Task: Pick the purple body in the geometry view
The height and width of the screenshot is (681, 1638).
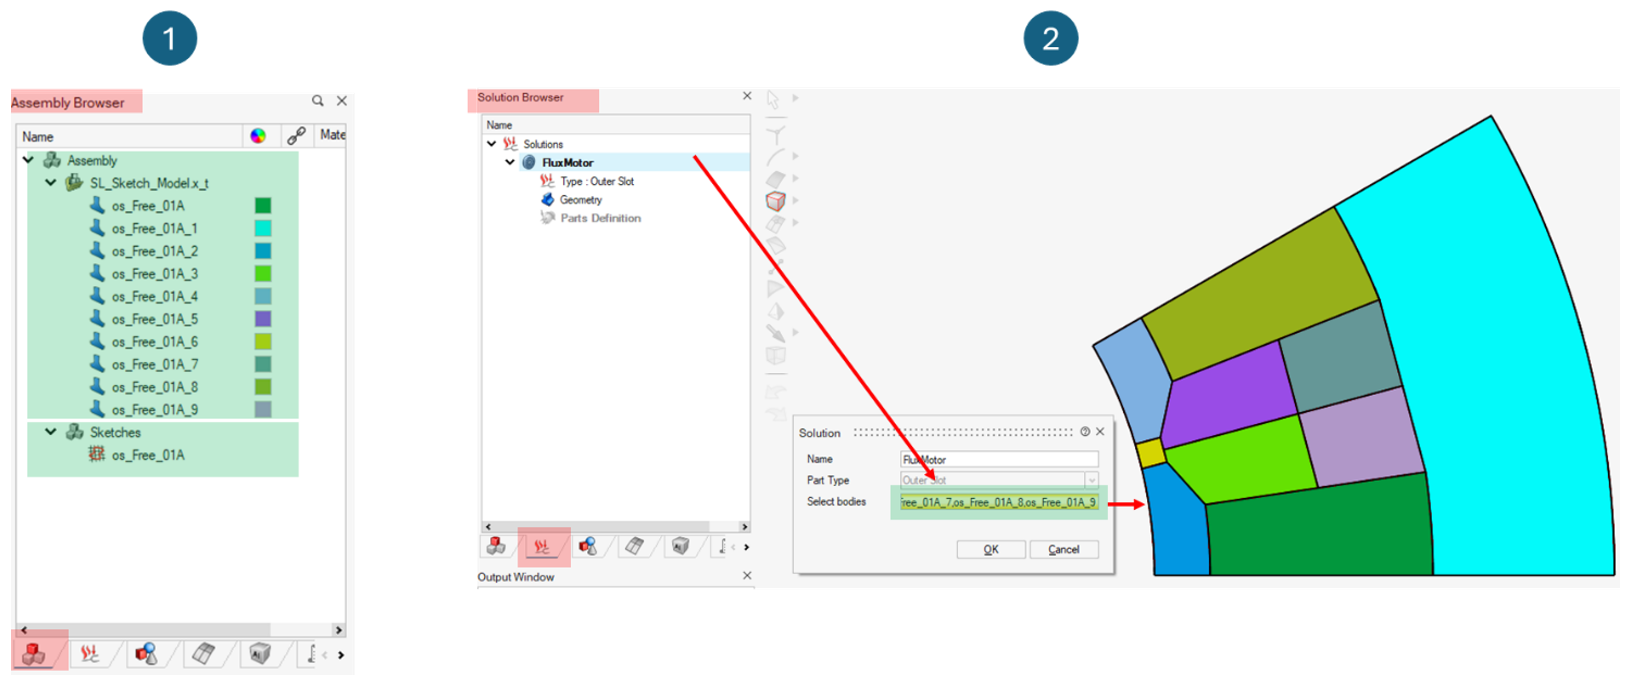Action: pos(1228,396)
